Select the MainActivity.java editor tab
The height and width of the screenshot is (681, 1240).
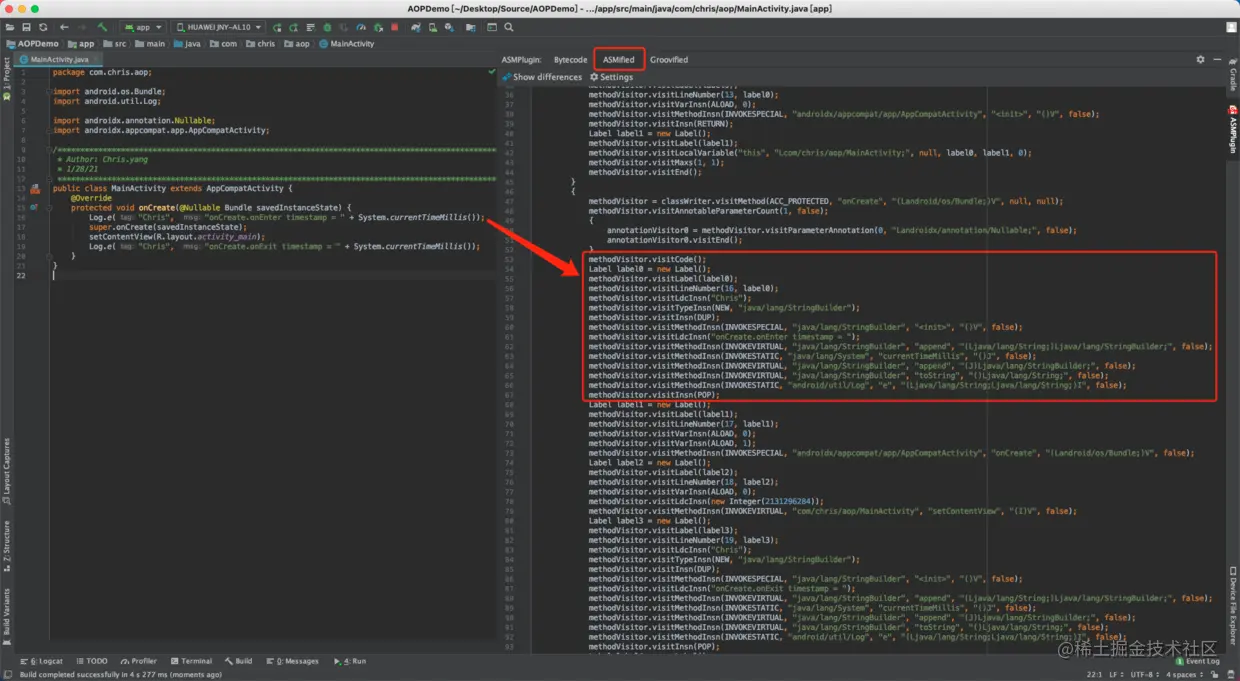tap(56, 60)
